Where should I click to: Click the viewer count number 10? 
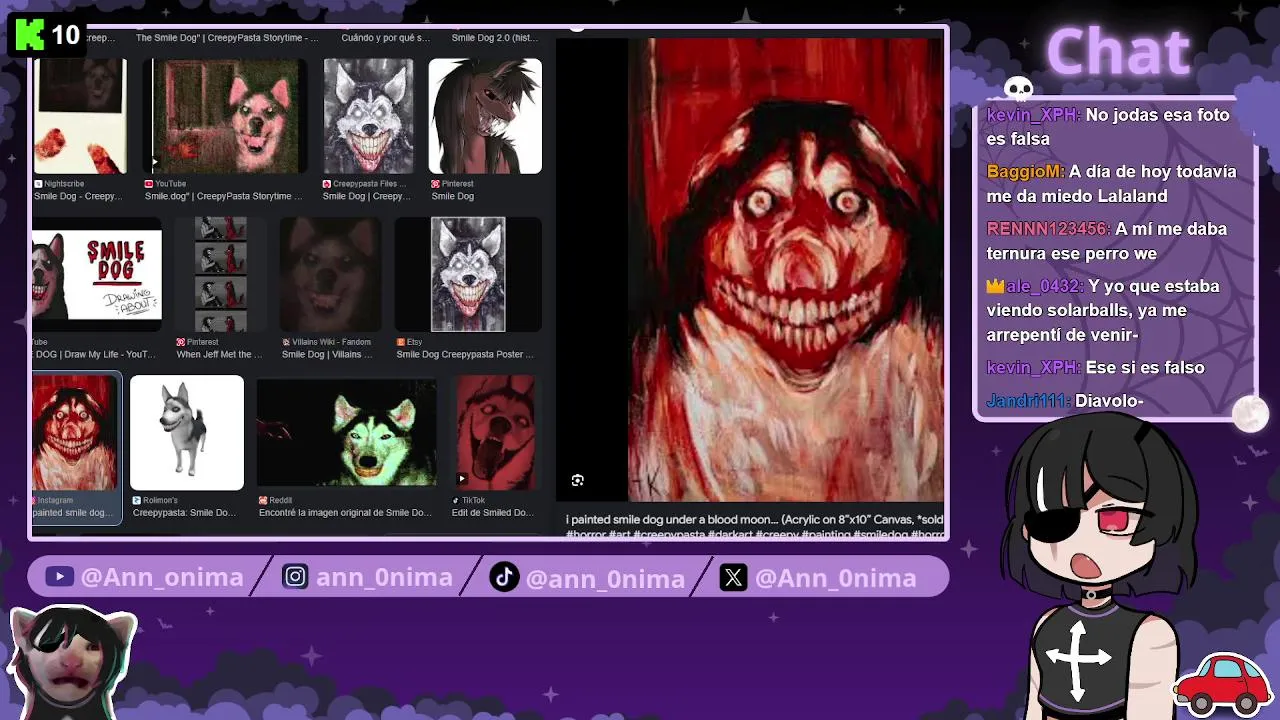tap(65, 36)
